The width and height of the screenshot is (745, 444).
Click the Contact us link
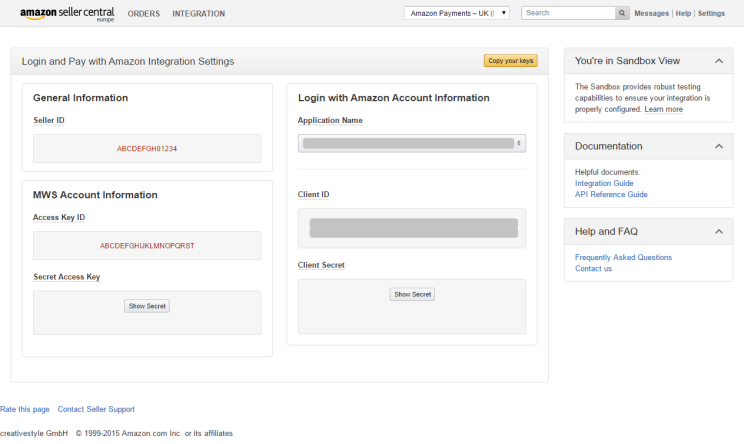[x=593, y=269]
